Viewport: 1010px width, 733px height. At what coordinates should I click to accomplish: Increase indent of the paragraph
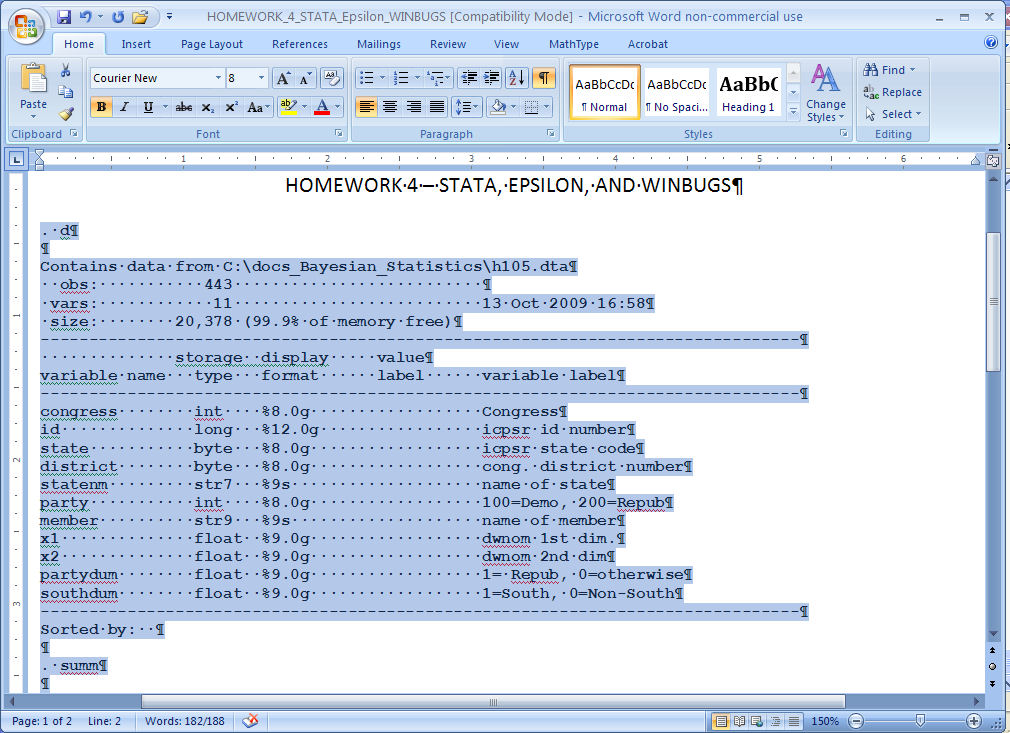[x=491, y=78]
